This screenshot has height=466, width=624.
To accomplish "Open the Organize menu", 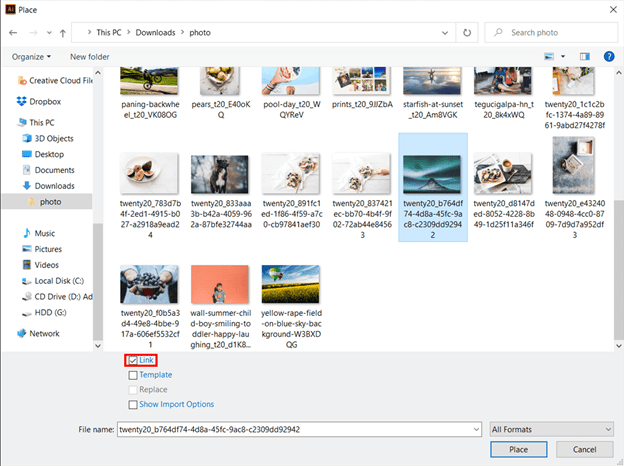I will tap(32, 56).
